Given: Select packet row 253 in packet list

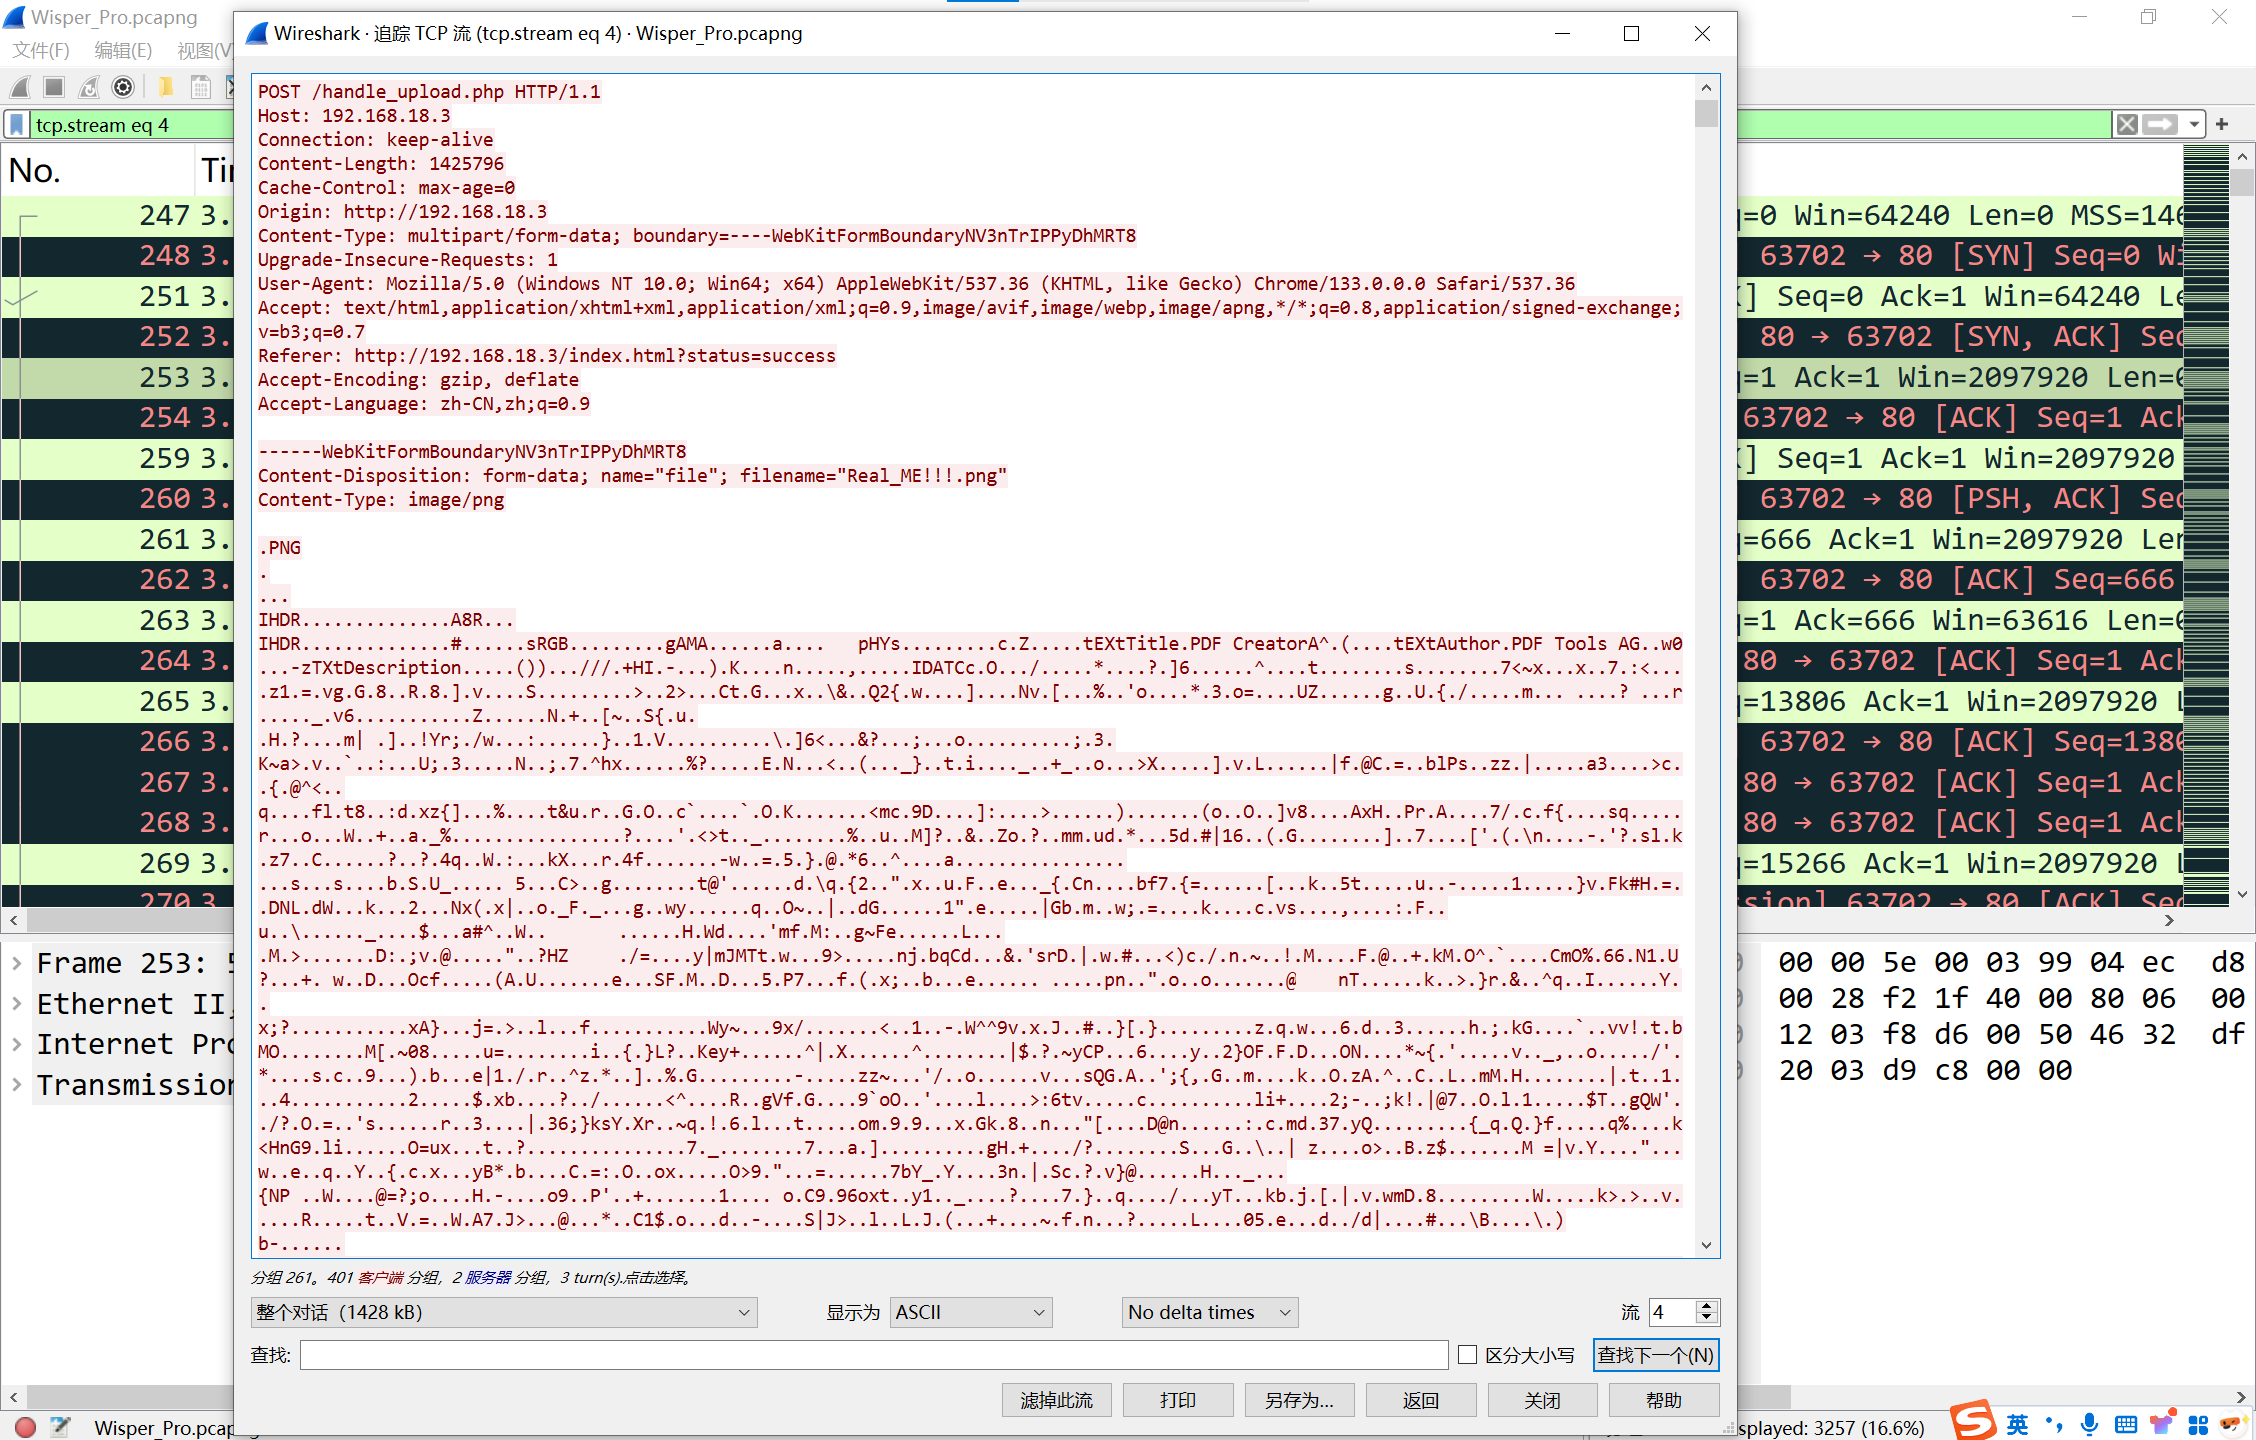Looking at the screenshot, I should click(117, 377).
